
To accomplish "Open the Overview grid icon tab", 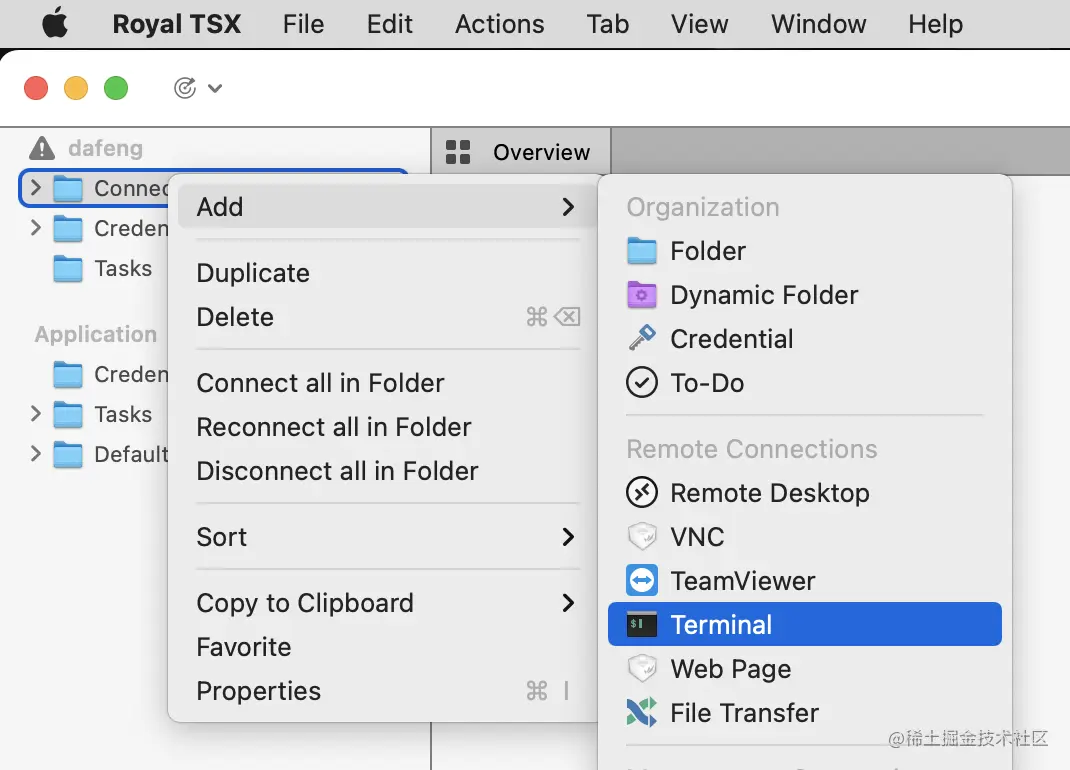I will (458, 152).
